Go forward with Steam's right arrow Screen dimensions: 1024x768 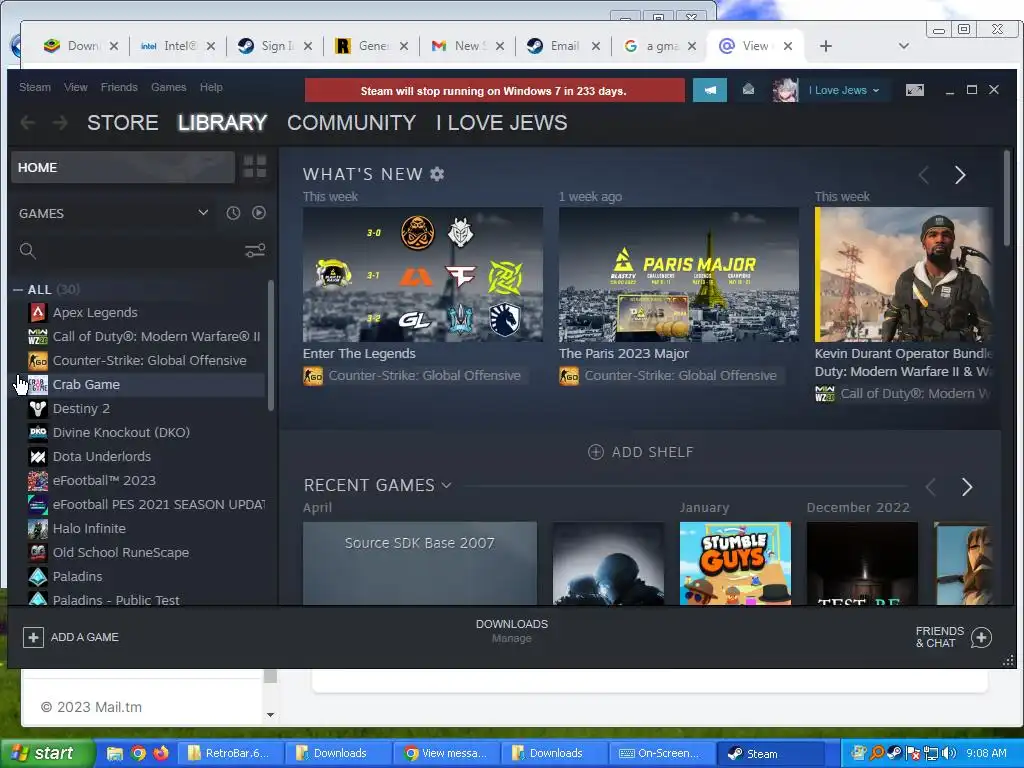coord(59,123)
